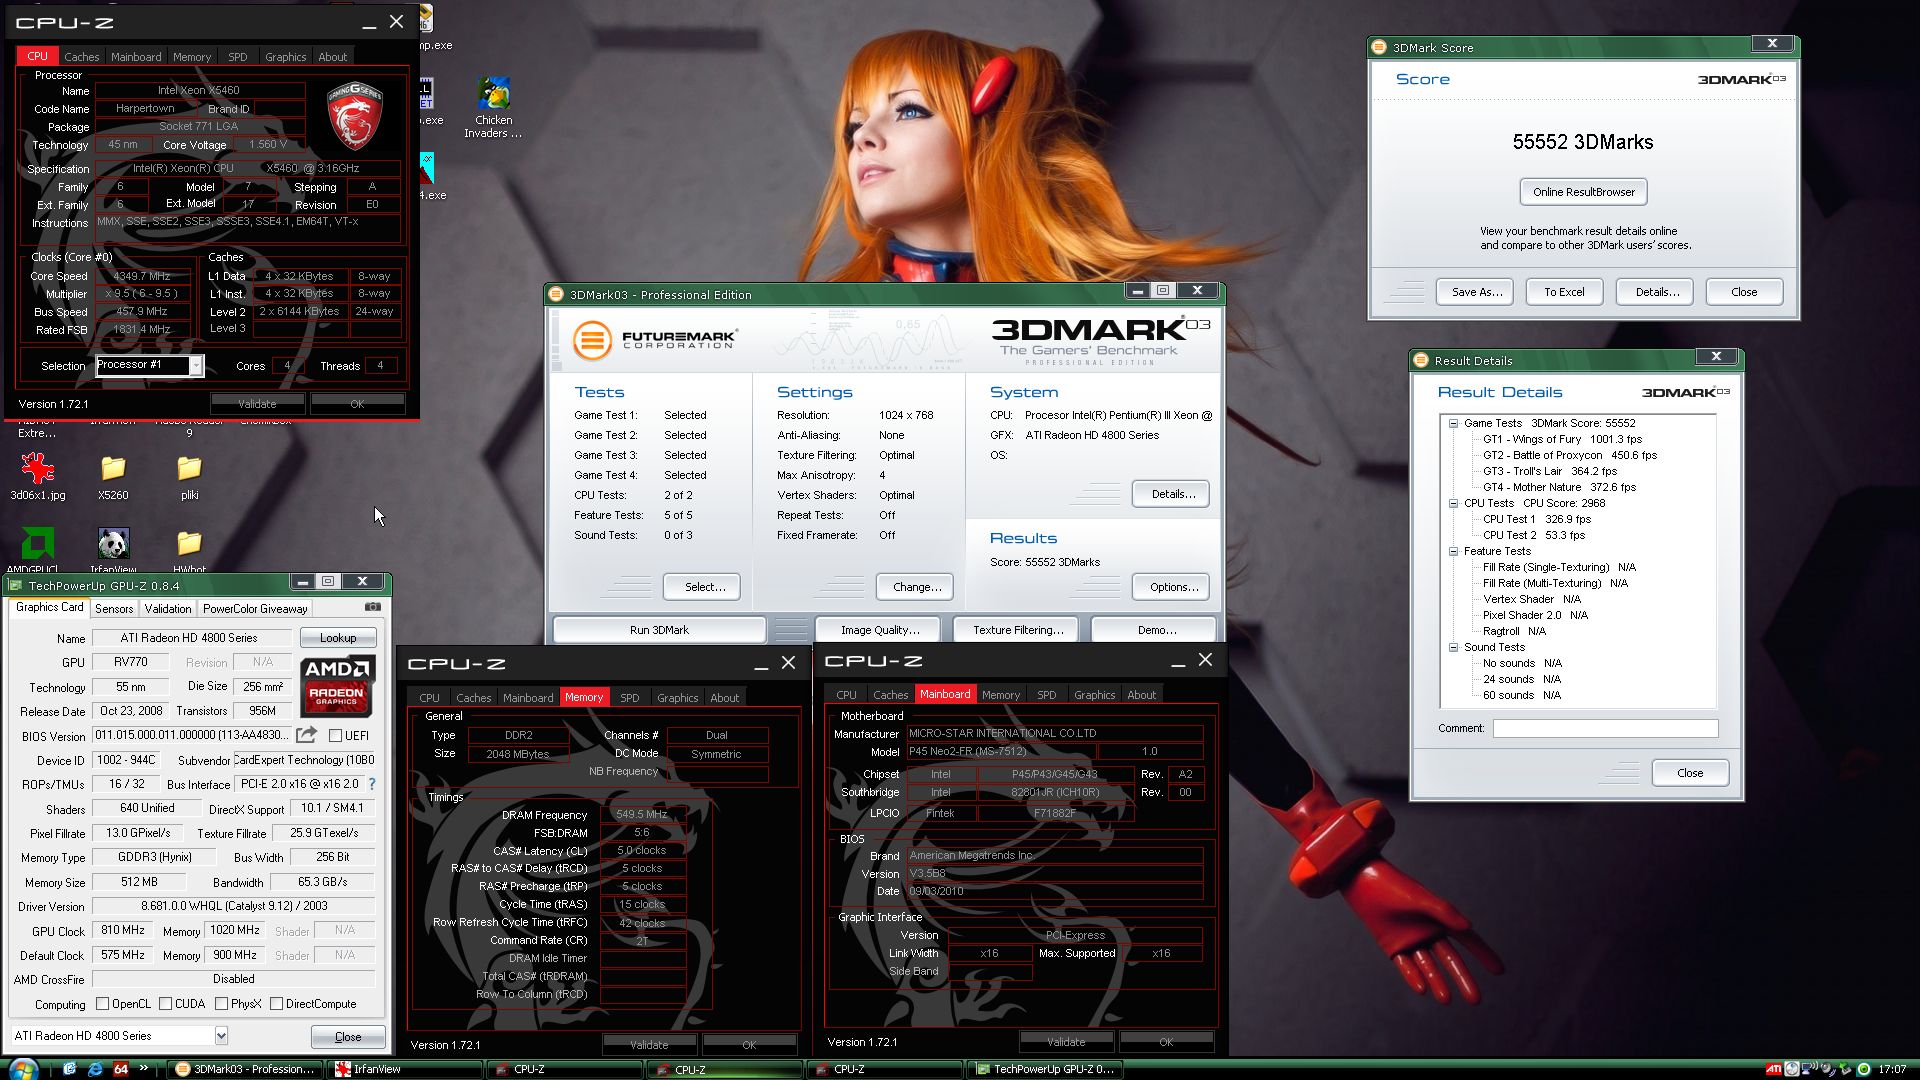Switch to TechPowerUp GPU-Z taskbar button

(1045, 1069)
